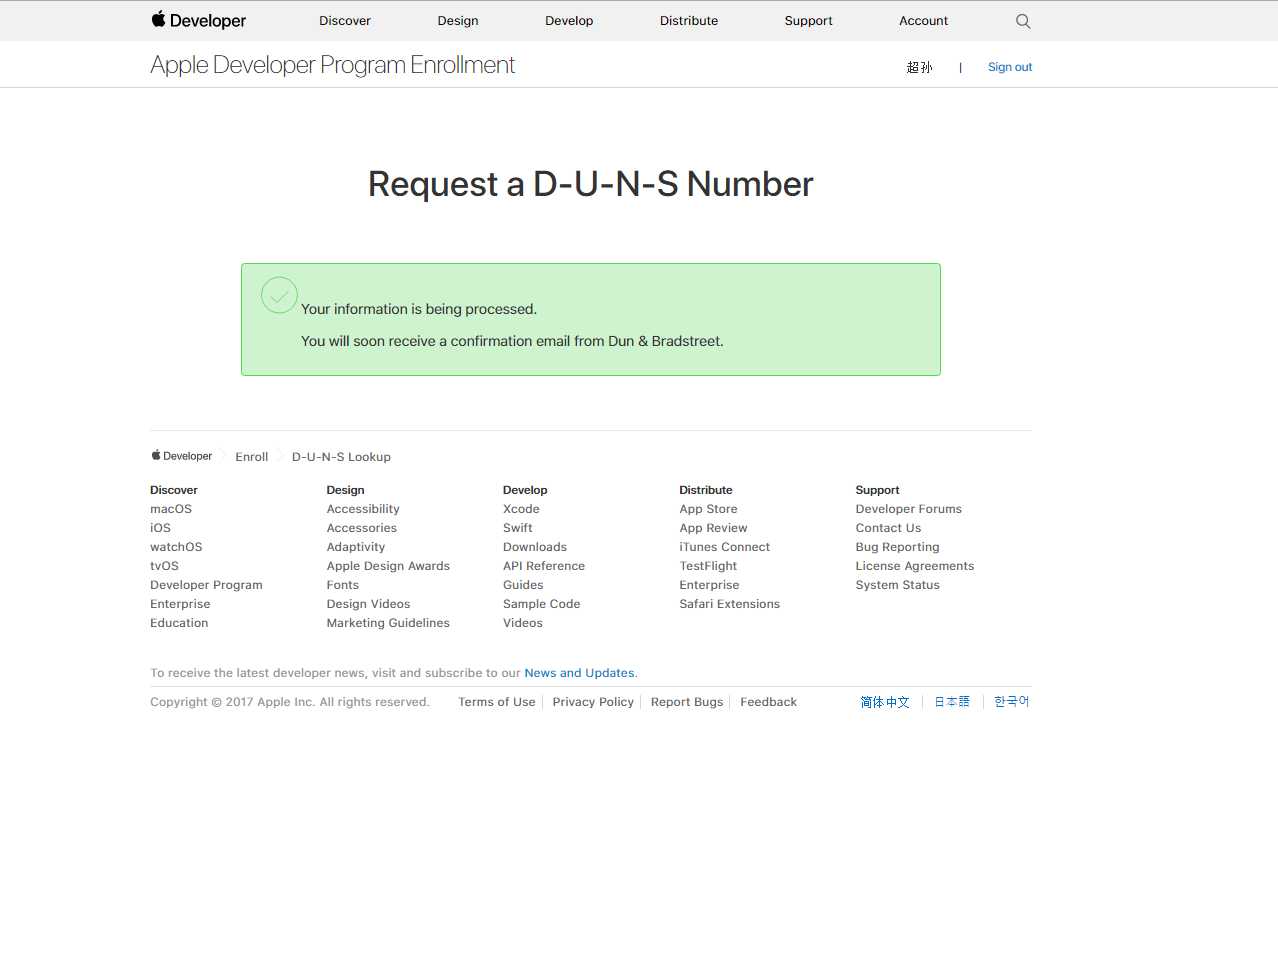Open Enterprise link under Distribute
1278x968 pixels.
click(x=709, y=585)
